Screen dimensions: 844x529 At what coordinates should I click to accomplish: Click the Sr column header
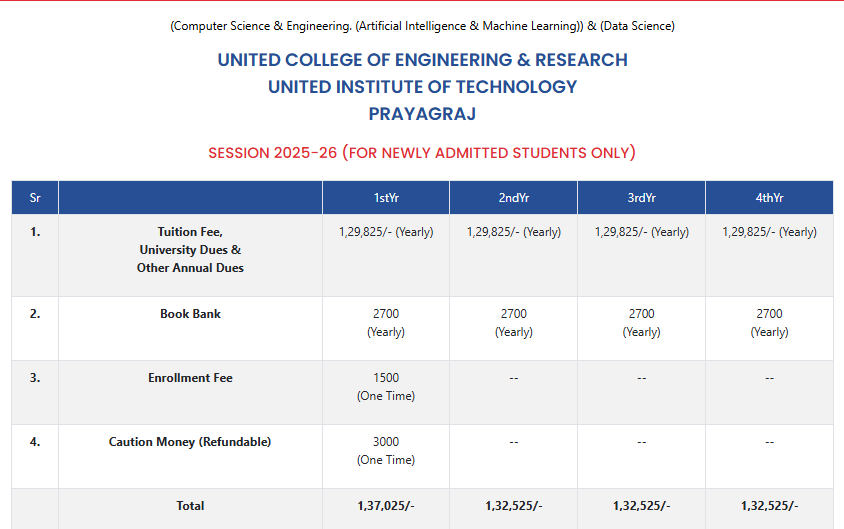coord(35,198)
